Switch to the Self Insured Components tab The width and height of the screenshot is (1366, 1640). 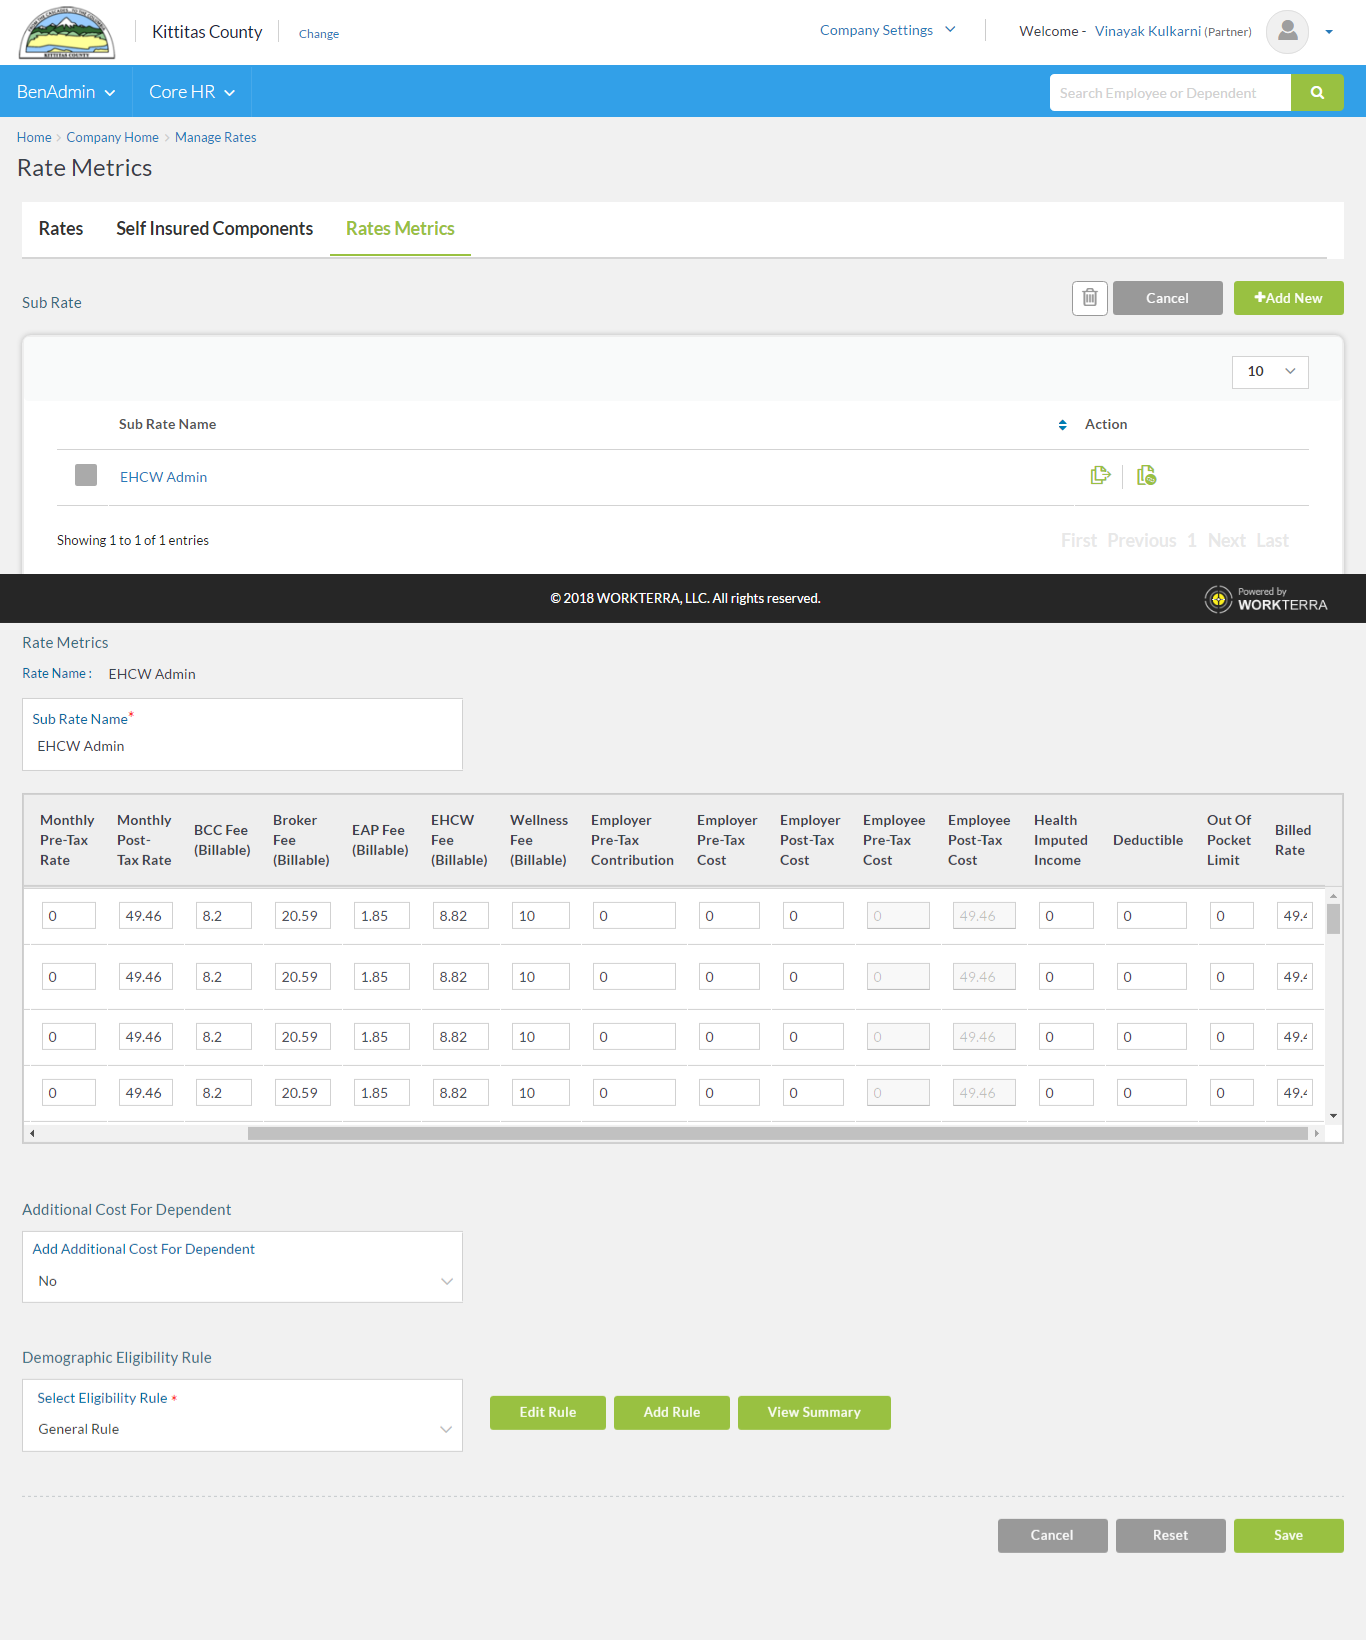(x=214, y=229)
